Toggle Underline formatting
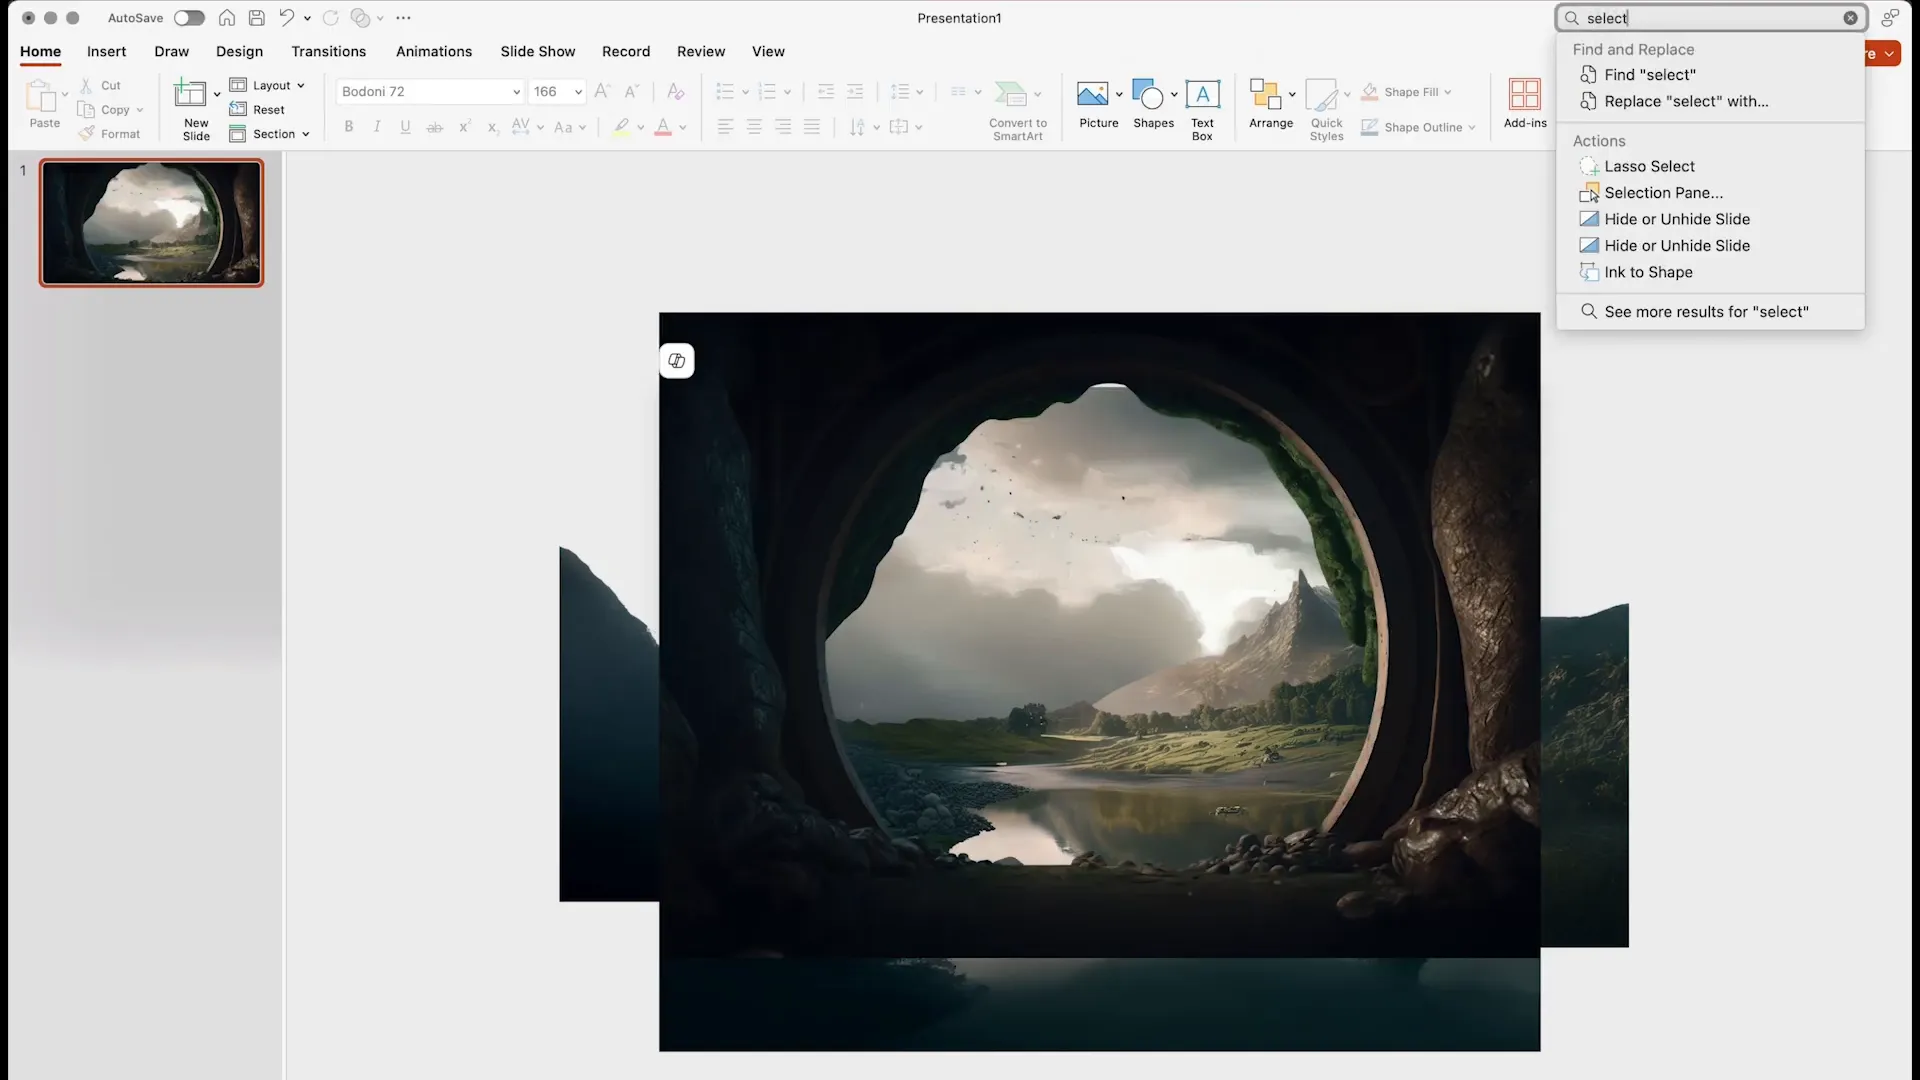 (405, 127)
